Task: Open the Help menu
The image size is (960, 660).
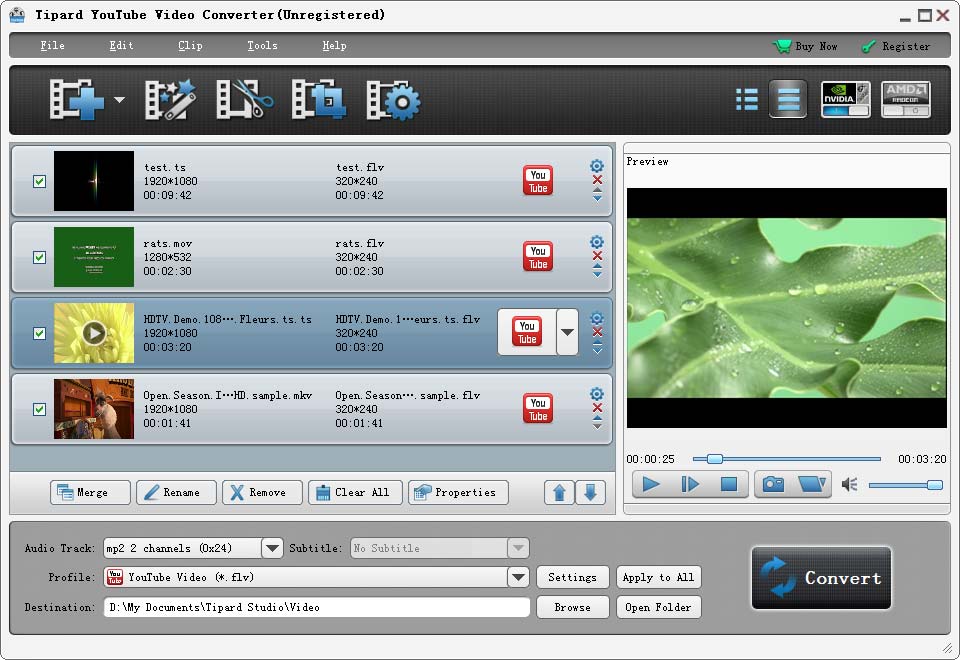Action: pos(334,45)
